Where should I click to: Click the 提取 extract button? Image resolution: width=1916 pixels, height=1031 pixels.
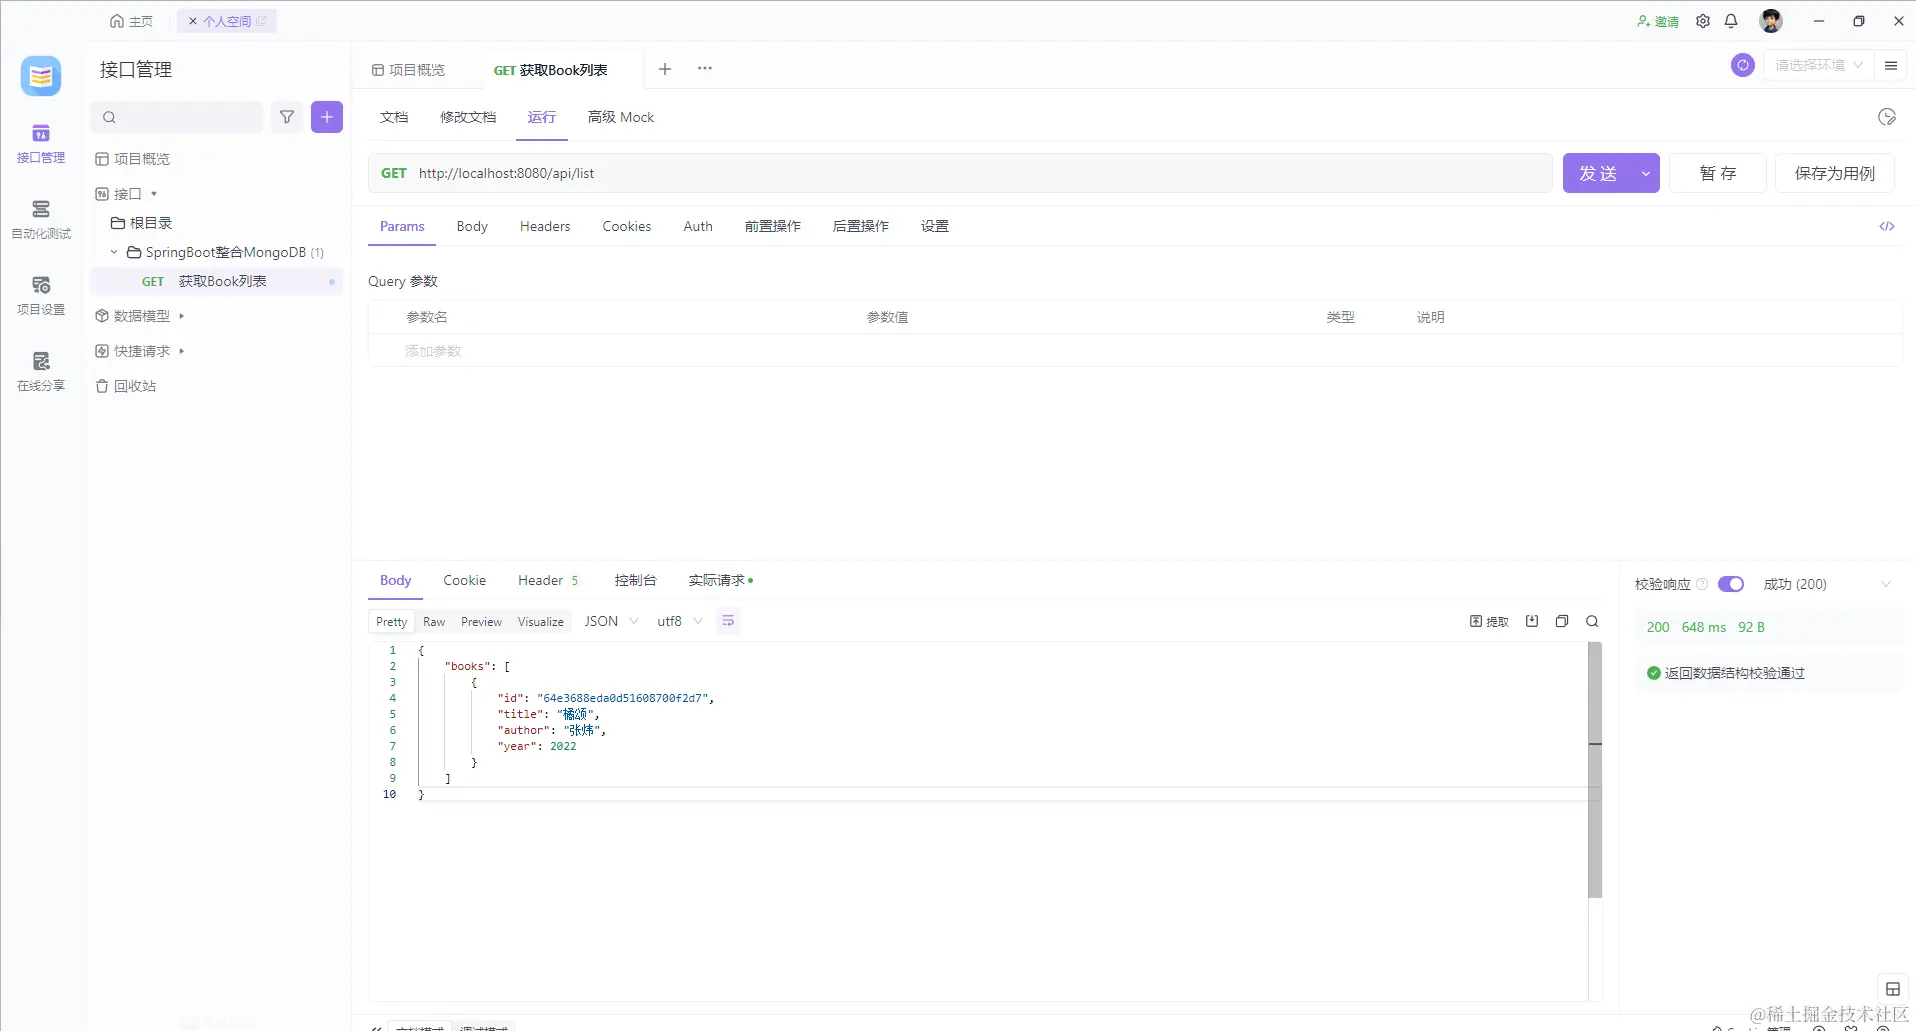(x=1489, y=621)
